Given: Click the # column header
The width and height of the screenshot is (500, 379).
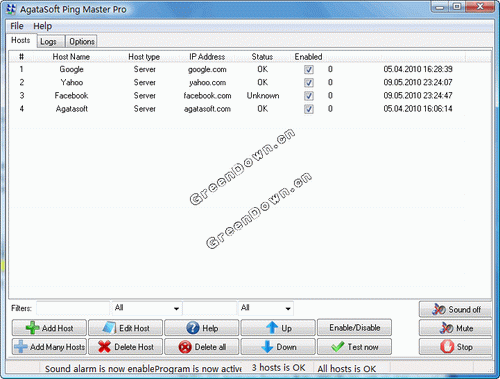Looking at the screenshot, I should [x=21, y=57].
